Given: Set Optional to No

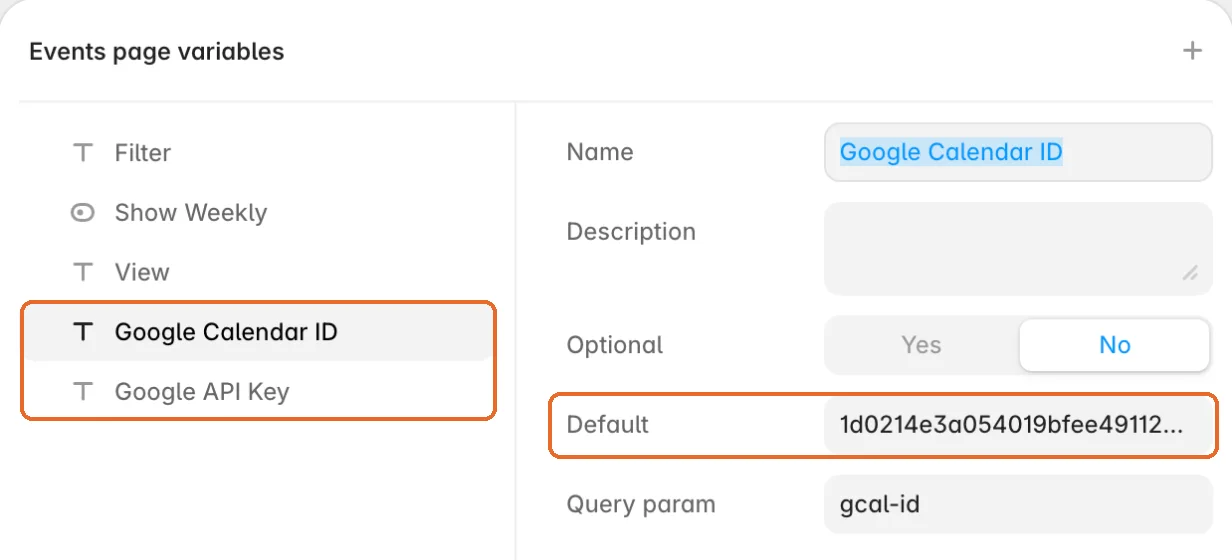Looking at the screenshot, I should tap(1114, 345).
